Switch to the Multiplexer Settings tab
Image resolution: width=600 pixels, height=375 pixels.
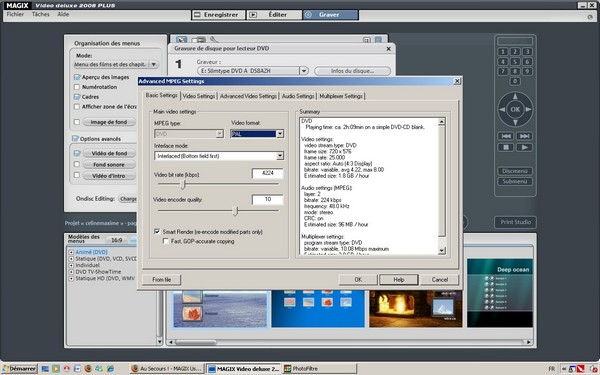[x=341, y=96]
